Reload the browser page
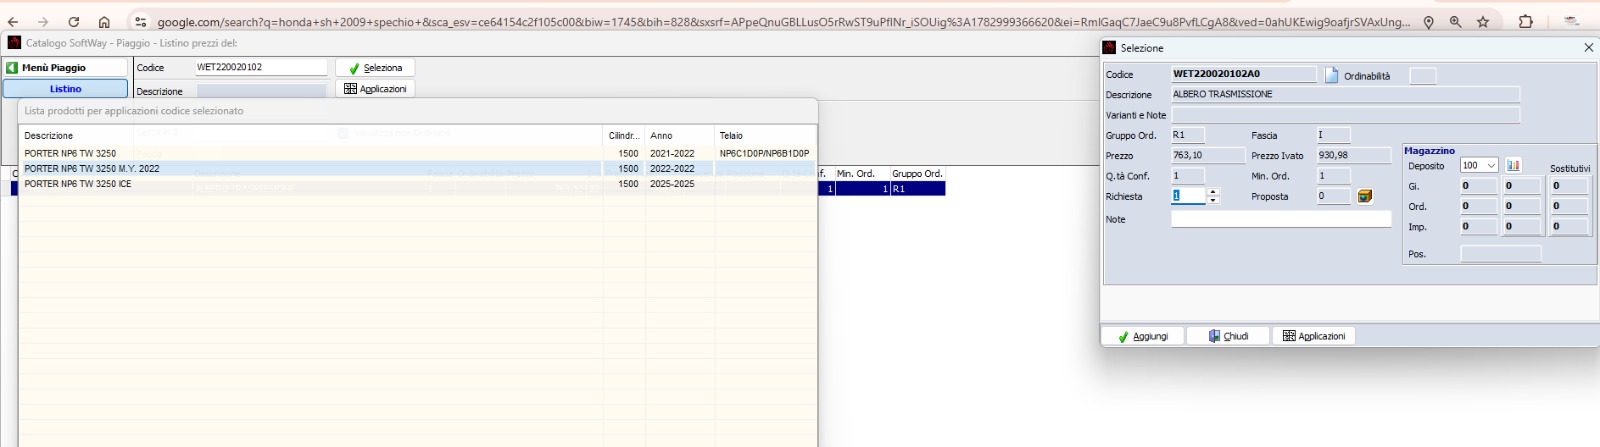Screen dimensions: 1600x447 coord(74,21)
